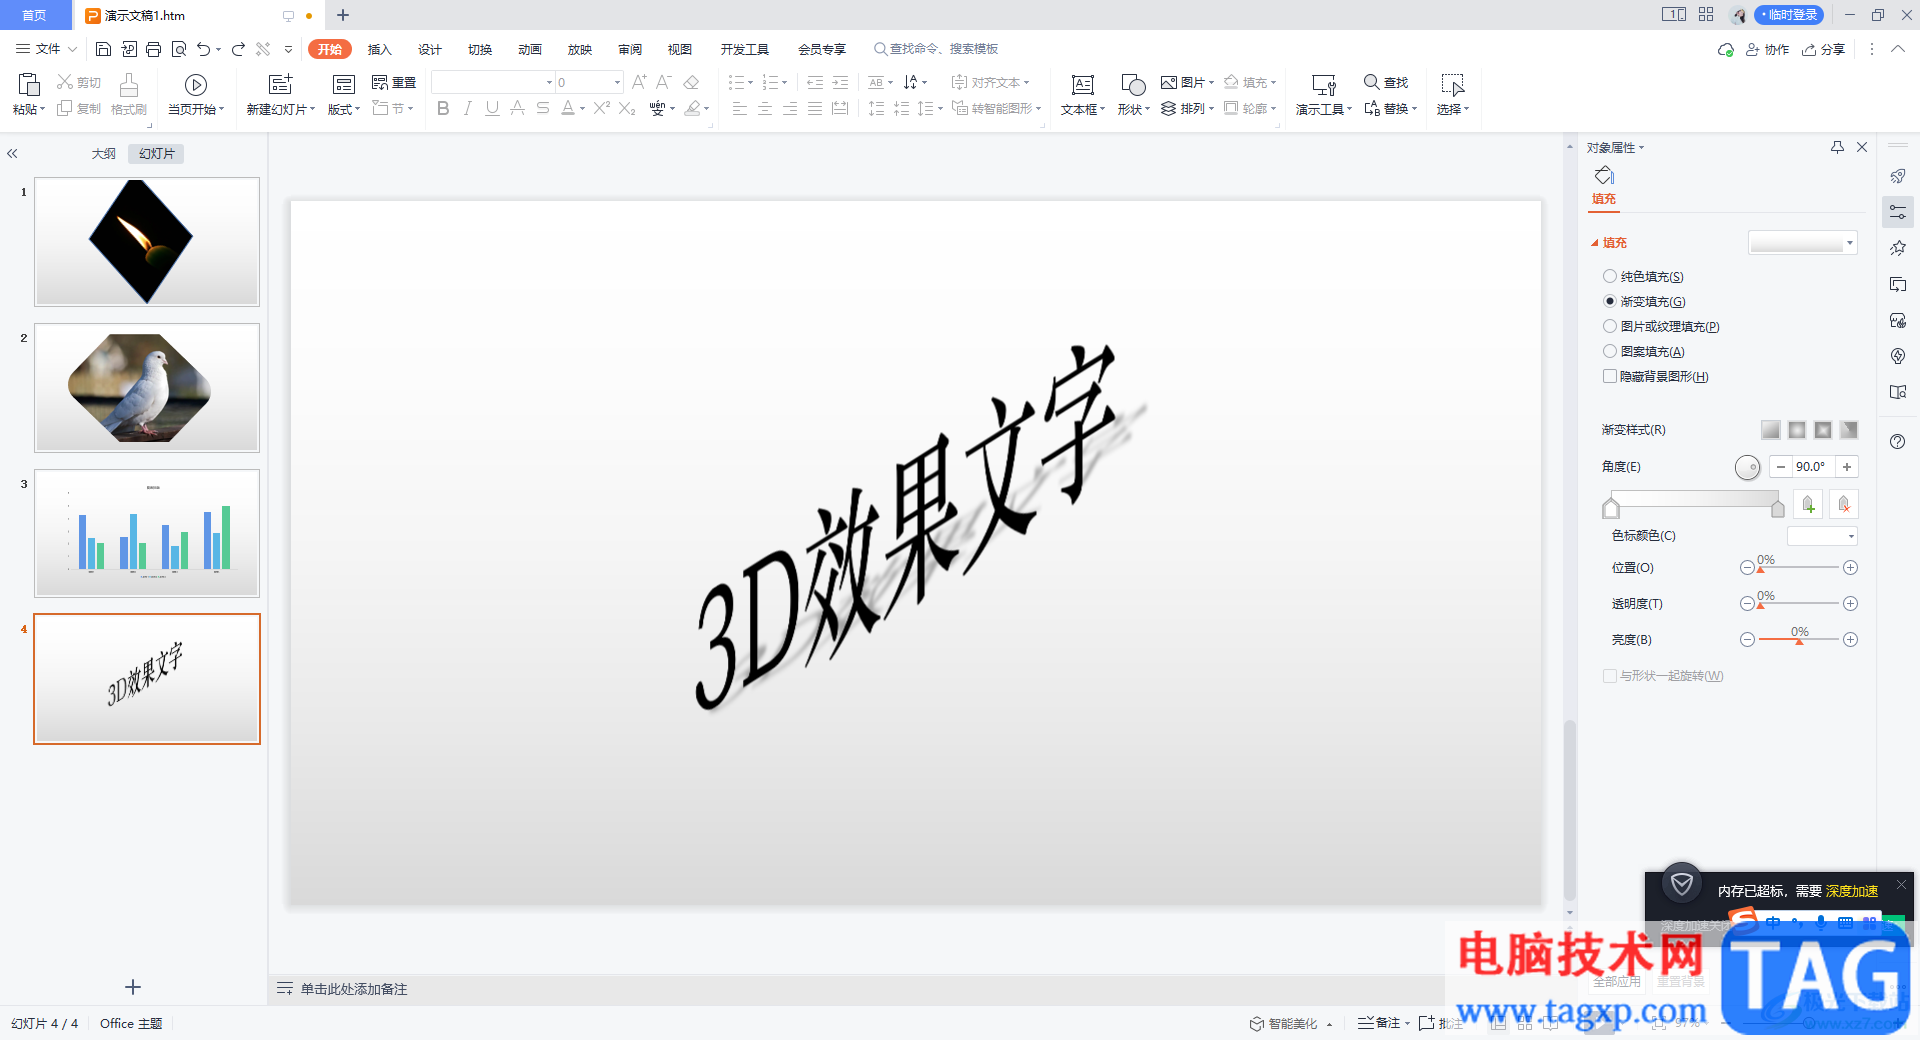The height and width of the screenshot is (1040, 1920).
Task: Click the deep acceleration link in notification
Action: coord(1852,891)
